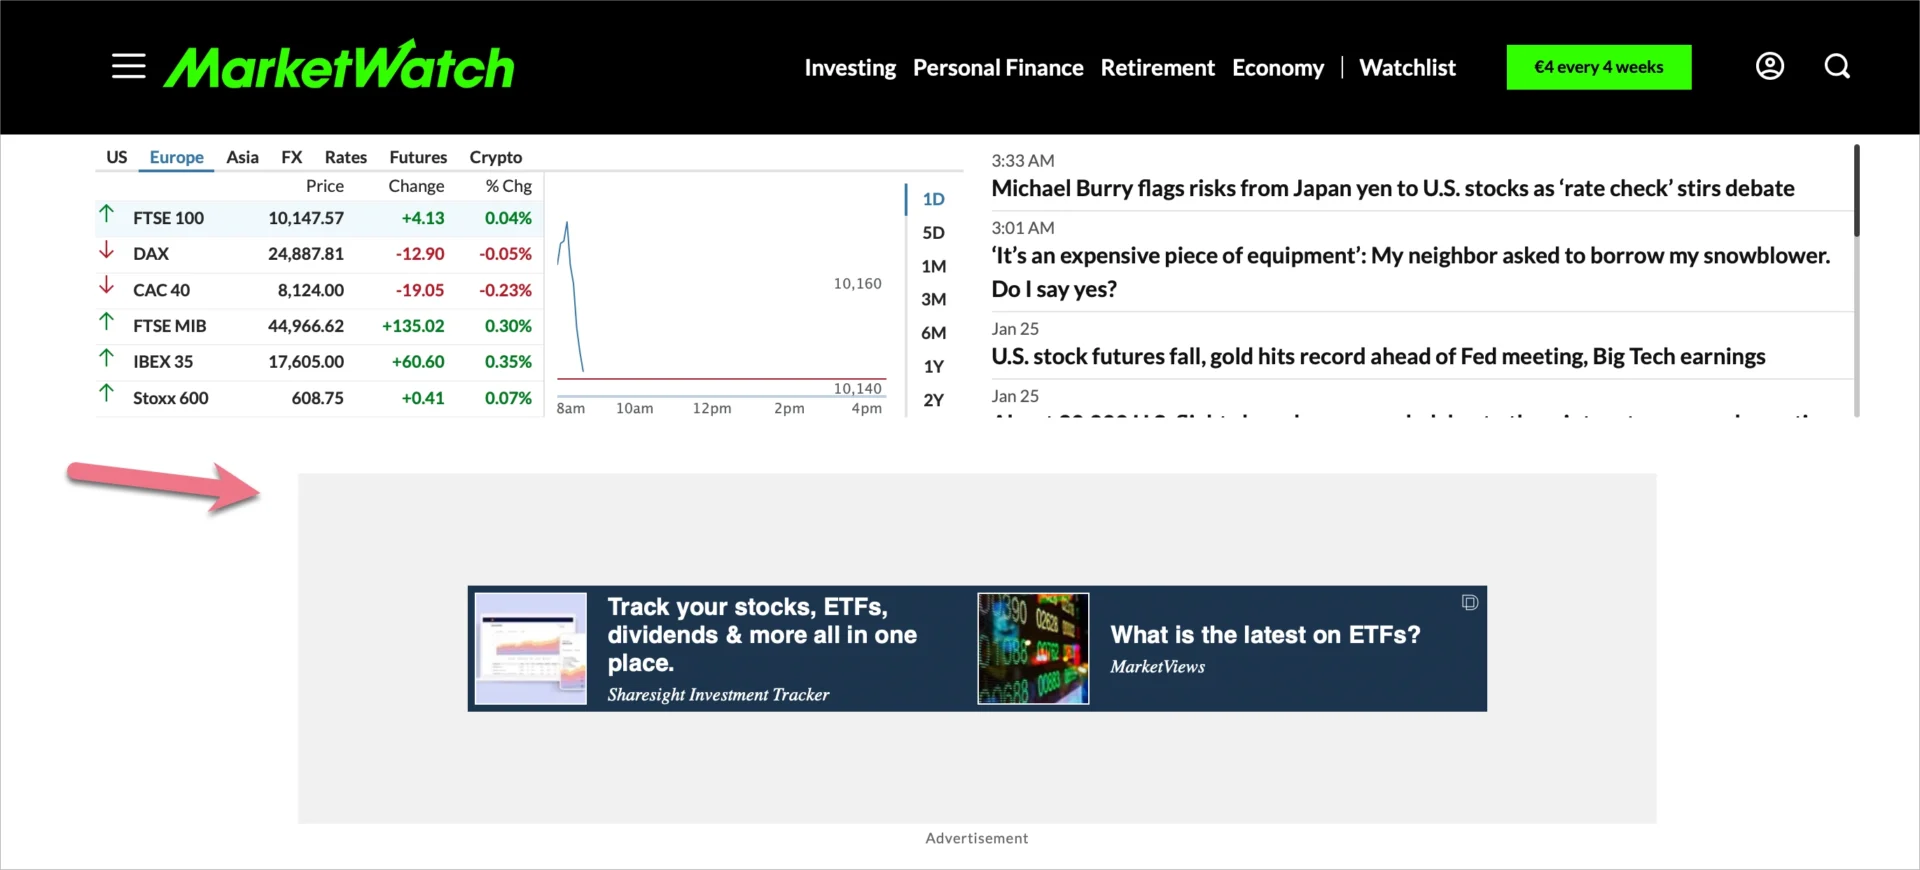Screen dimensions: 1920x870
Task: Open the Investing menu
Action: [850, 68]
